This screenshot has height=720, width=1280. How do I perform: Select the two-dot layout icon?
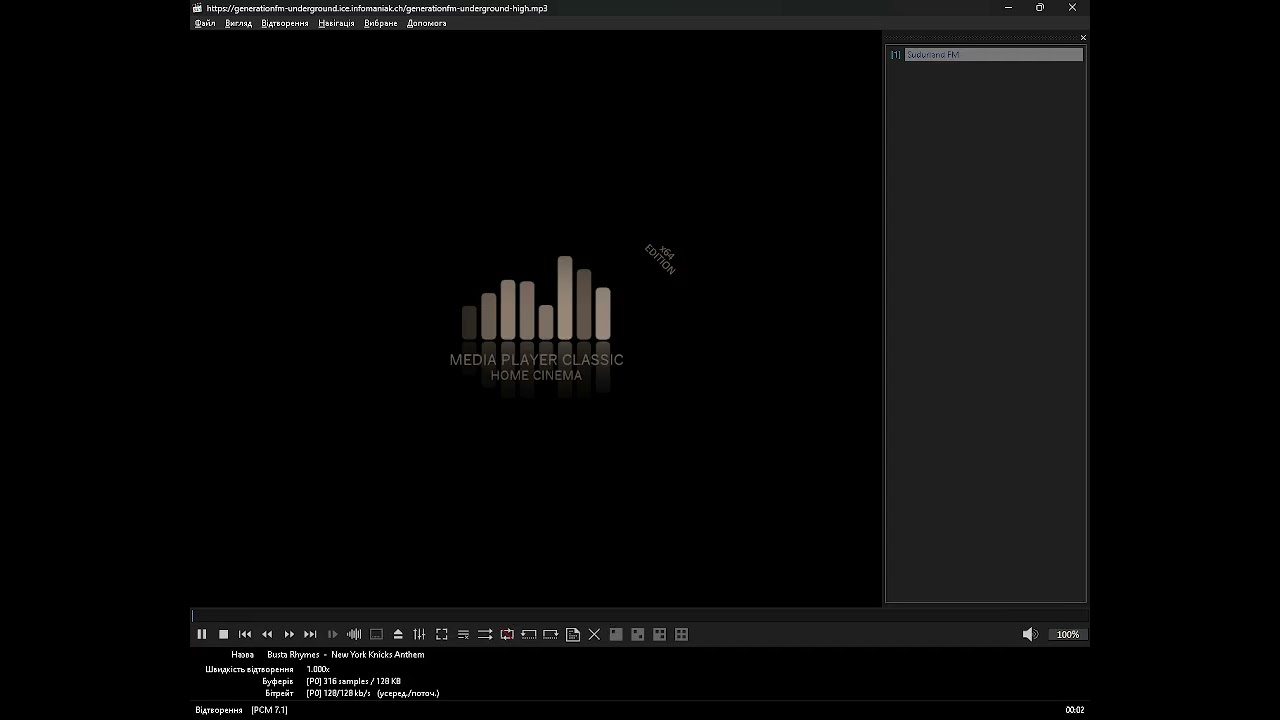coord(638,634)
